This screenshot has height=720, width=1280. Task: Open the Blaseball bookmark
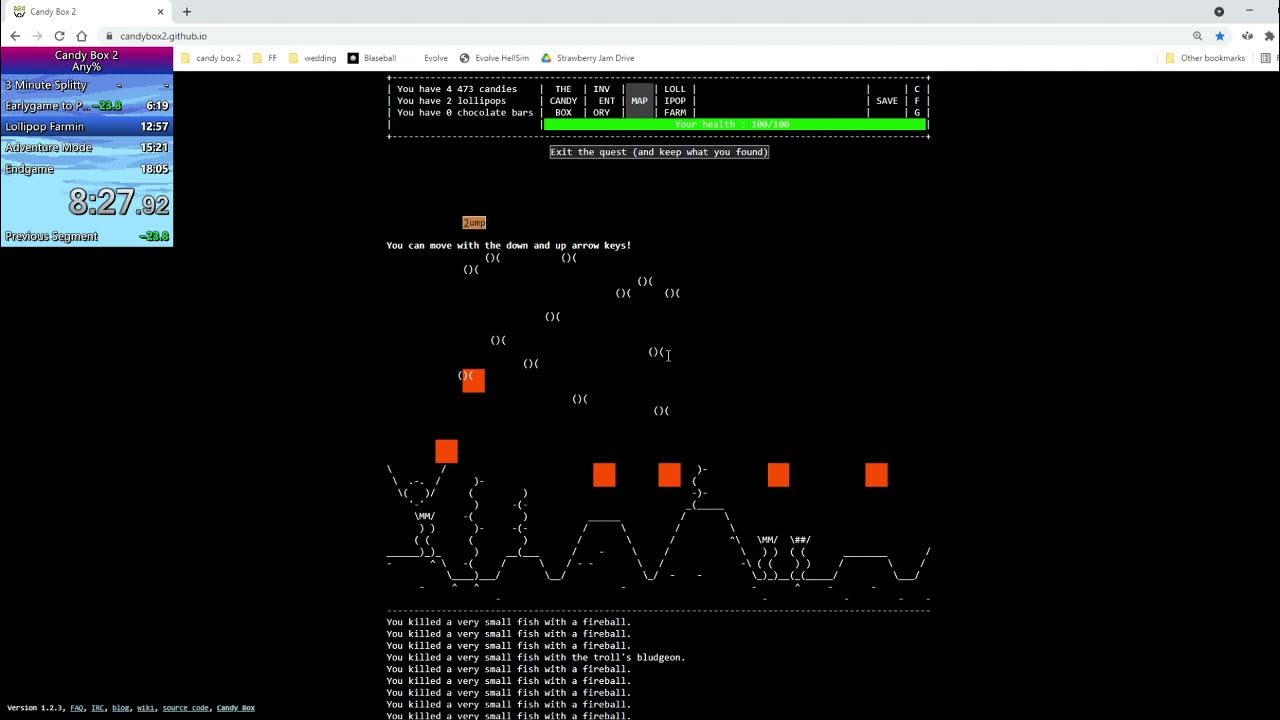pyautogui.click(x=372, y=58)
